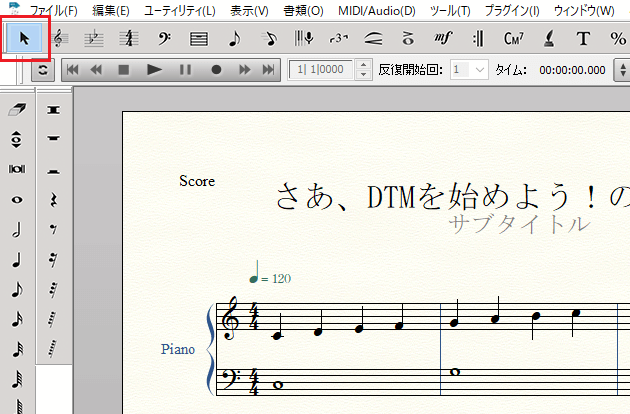Open the ファイル(F) menu

[x=53, y=11]
